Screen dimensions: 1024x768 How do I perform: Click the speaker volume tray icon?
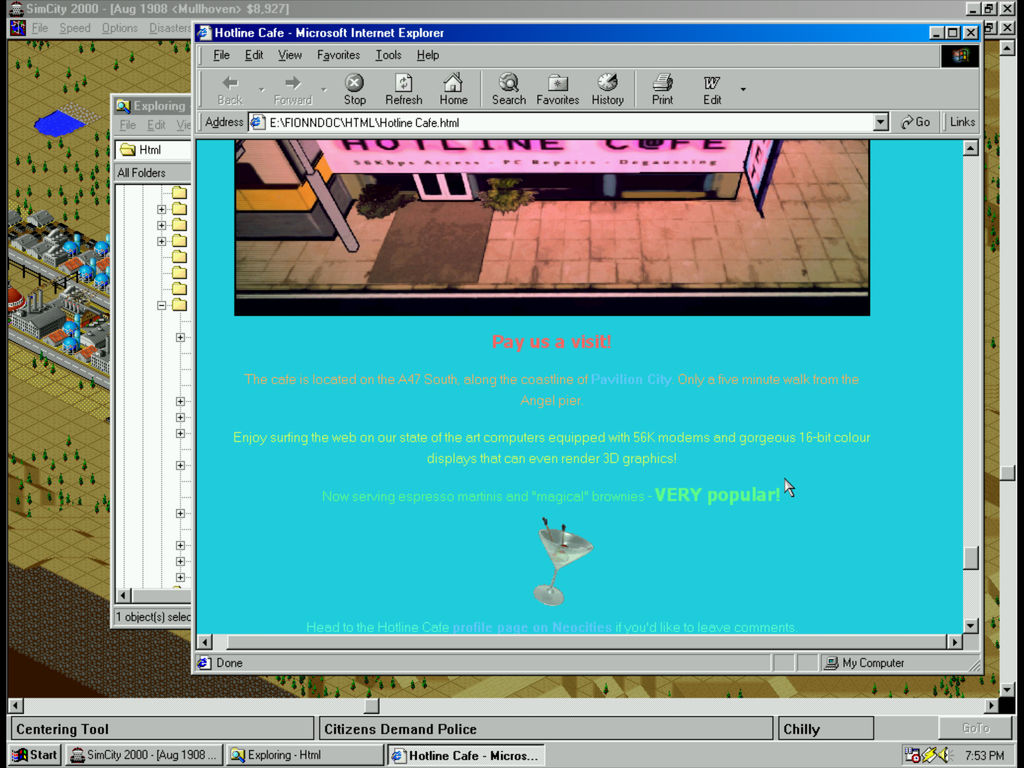[946, 755]
